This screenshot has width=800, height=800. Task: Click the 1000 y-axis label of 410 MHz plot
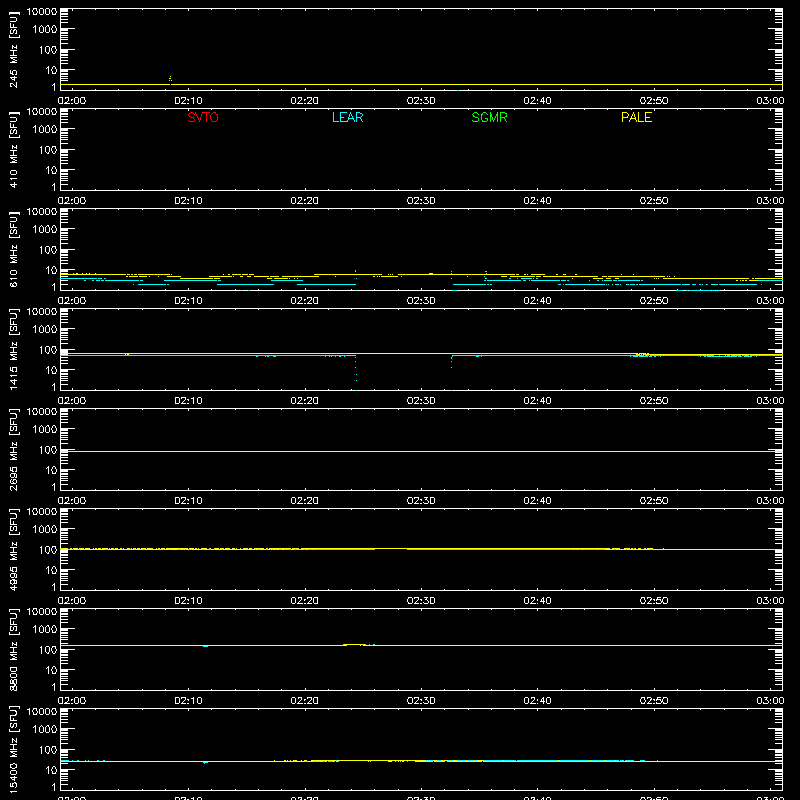tap(45, 129)
